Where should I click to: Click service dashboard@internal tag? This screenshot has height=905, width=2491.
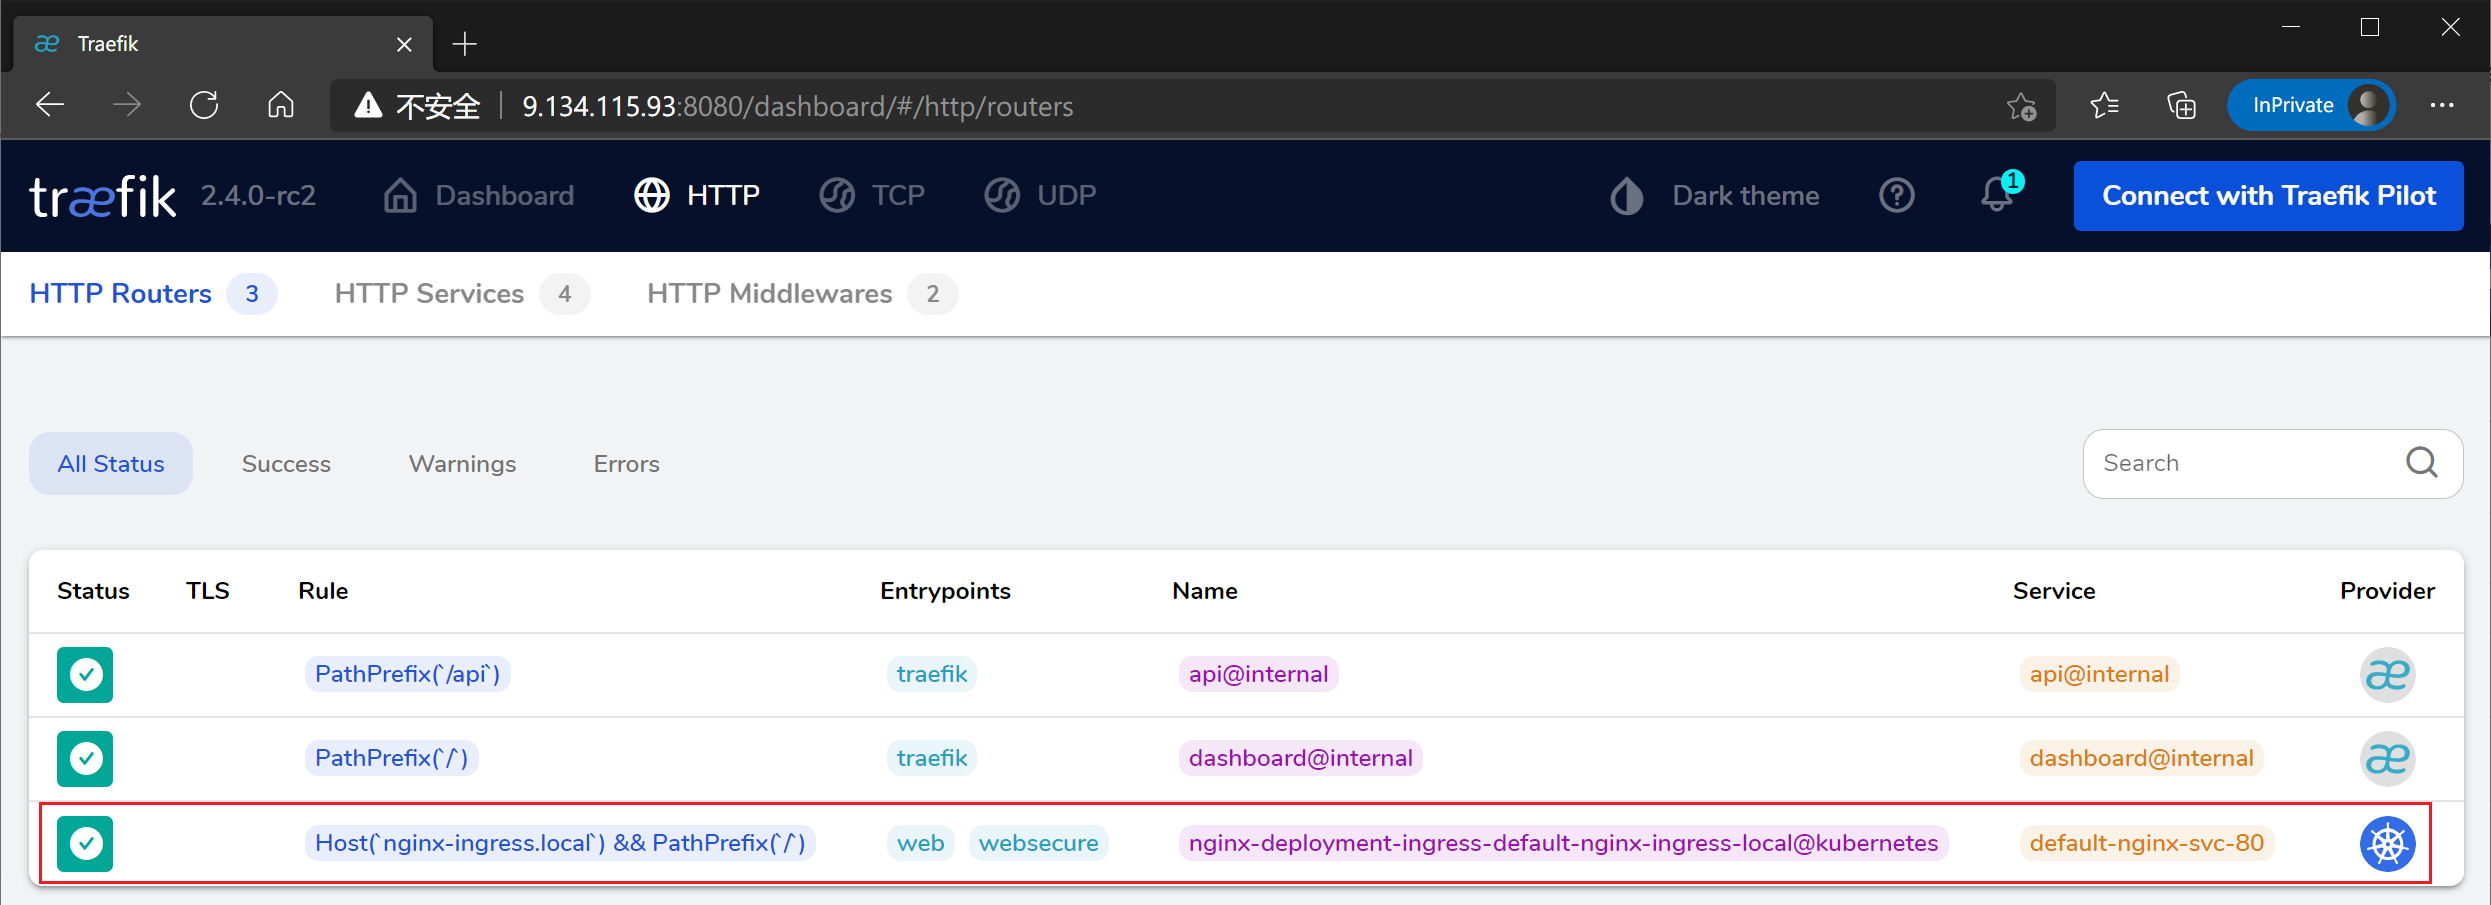pyautogui.click(x=2141, y=758)
